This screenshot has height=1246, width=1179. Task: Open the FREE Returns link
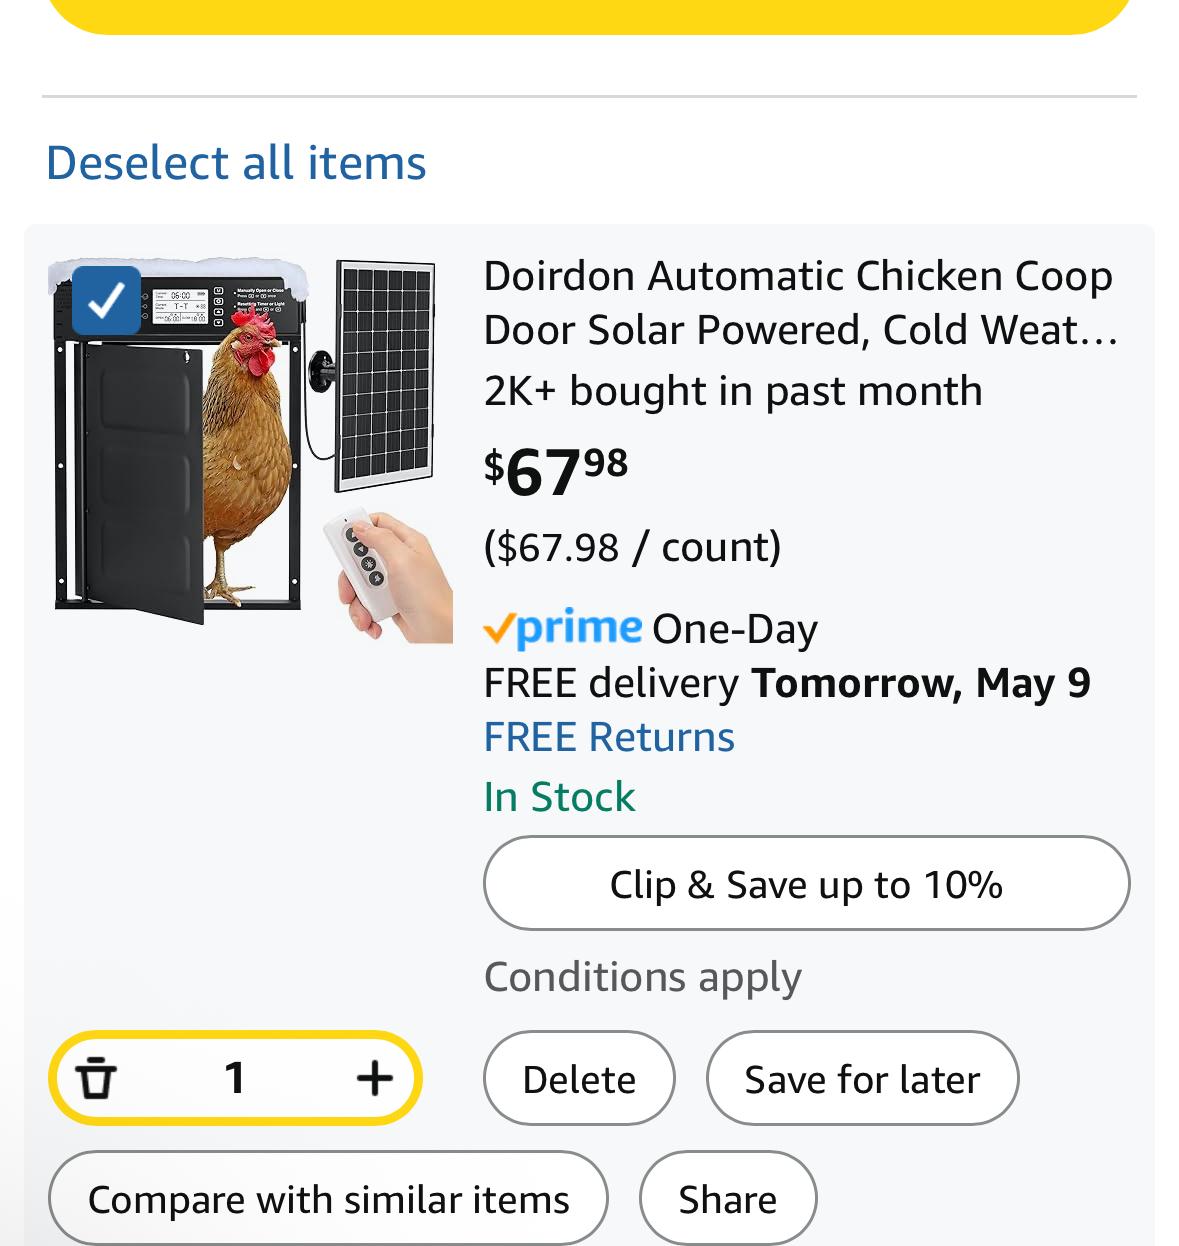tap(609, 737)
